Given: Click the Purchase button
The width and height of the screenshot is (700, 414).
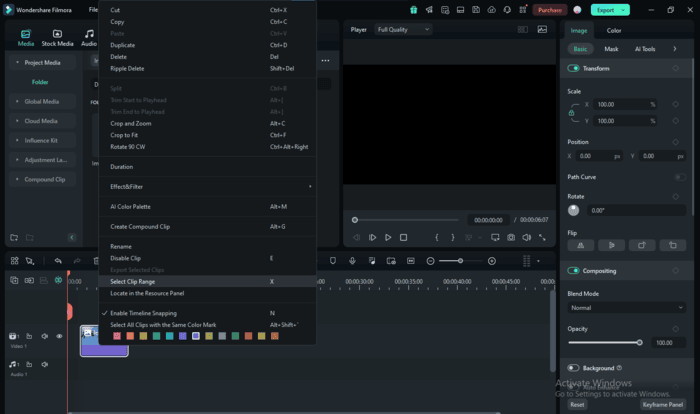Looking at the screenshot, I should (x=550, y=10).
